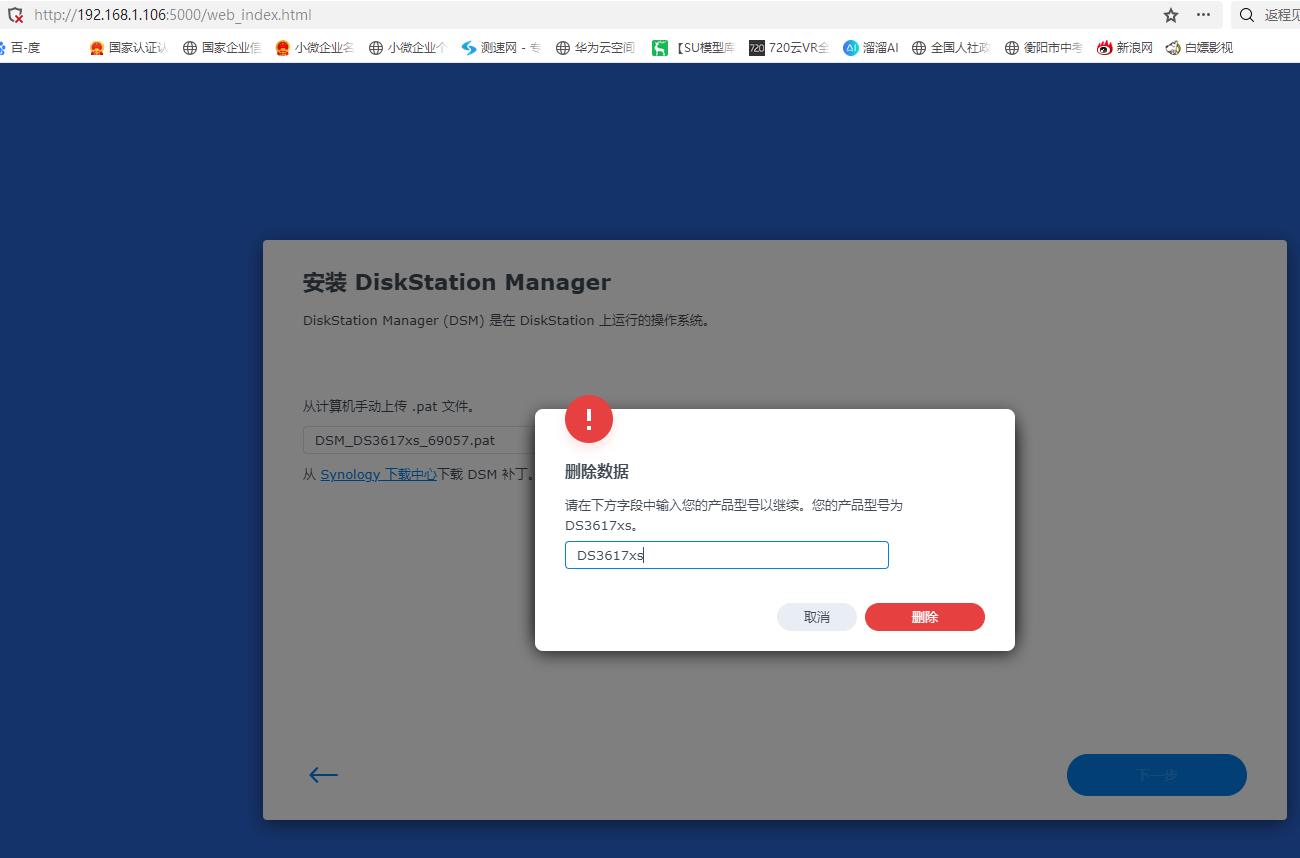Click the 下一步 (Next) button
Screen dimensions: 1300x858
pos(1156,775)
